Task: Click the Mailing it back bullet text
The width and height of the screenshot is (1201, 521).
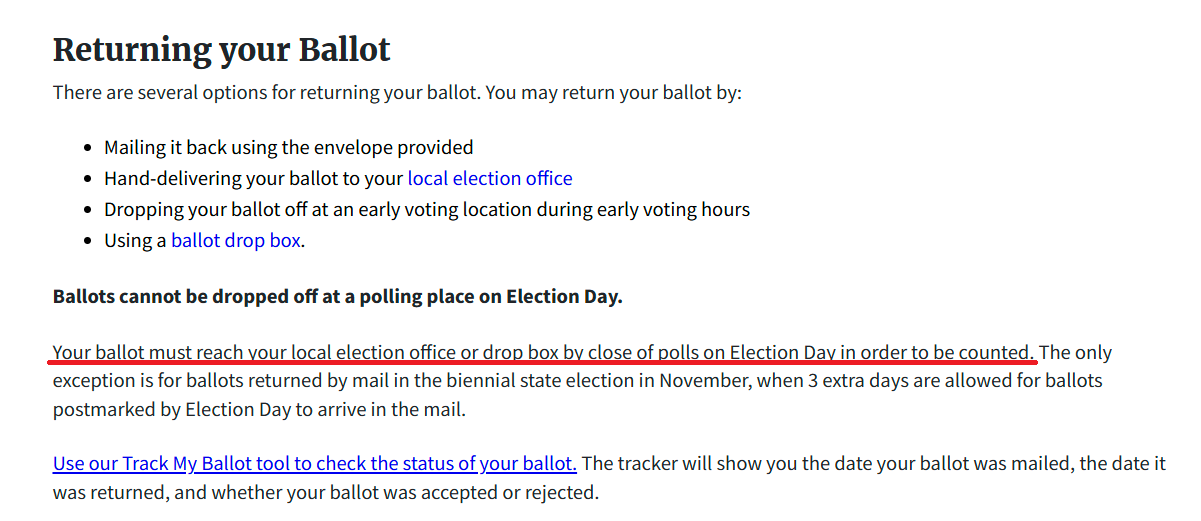Action: click(288, 148)
